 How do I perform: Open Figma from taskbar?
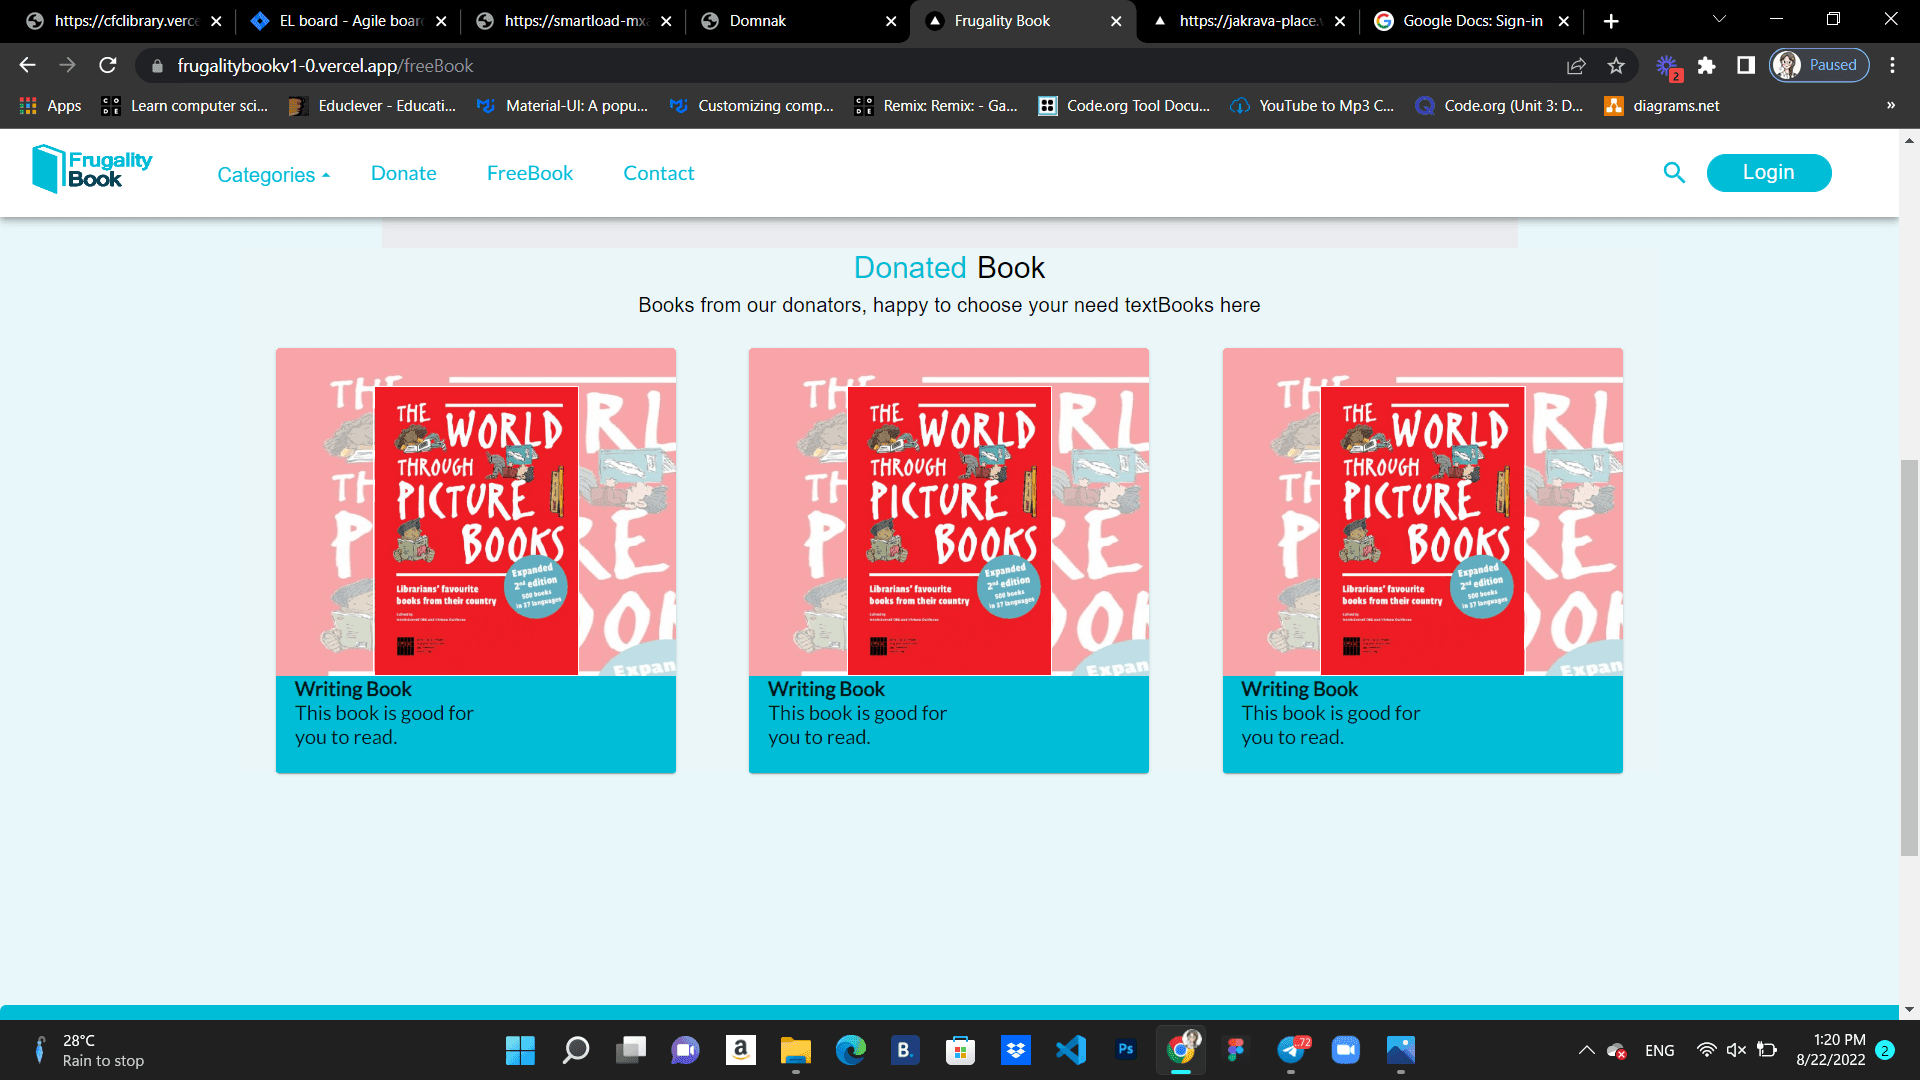(1236, 1050)
